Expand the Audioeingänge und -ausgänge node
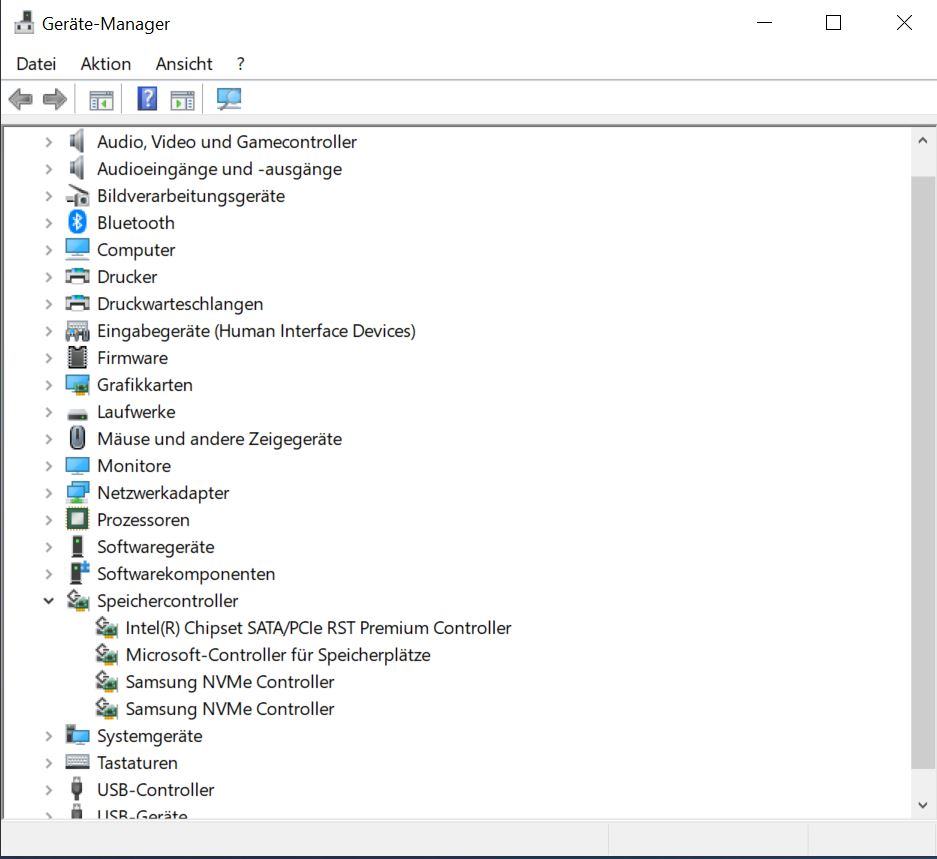Image resolution: width=937 pixels, height=859 pixels. click(x=48, y=169)
